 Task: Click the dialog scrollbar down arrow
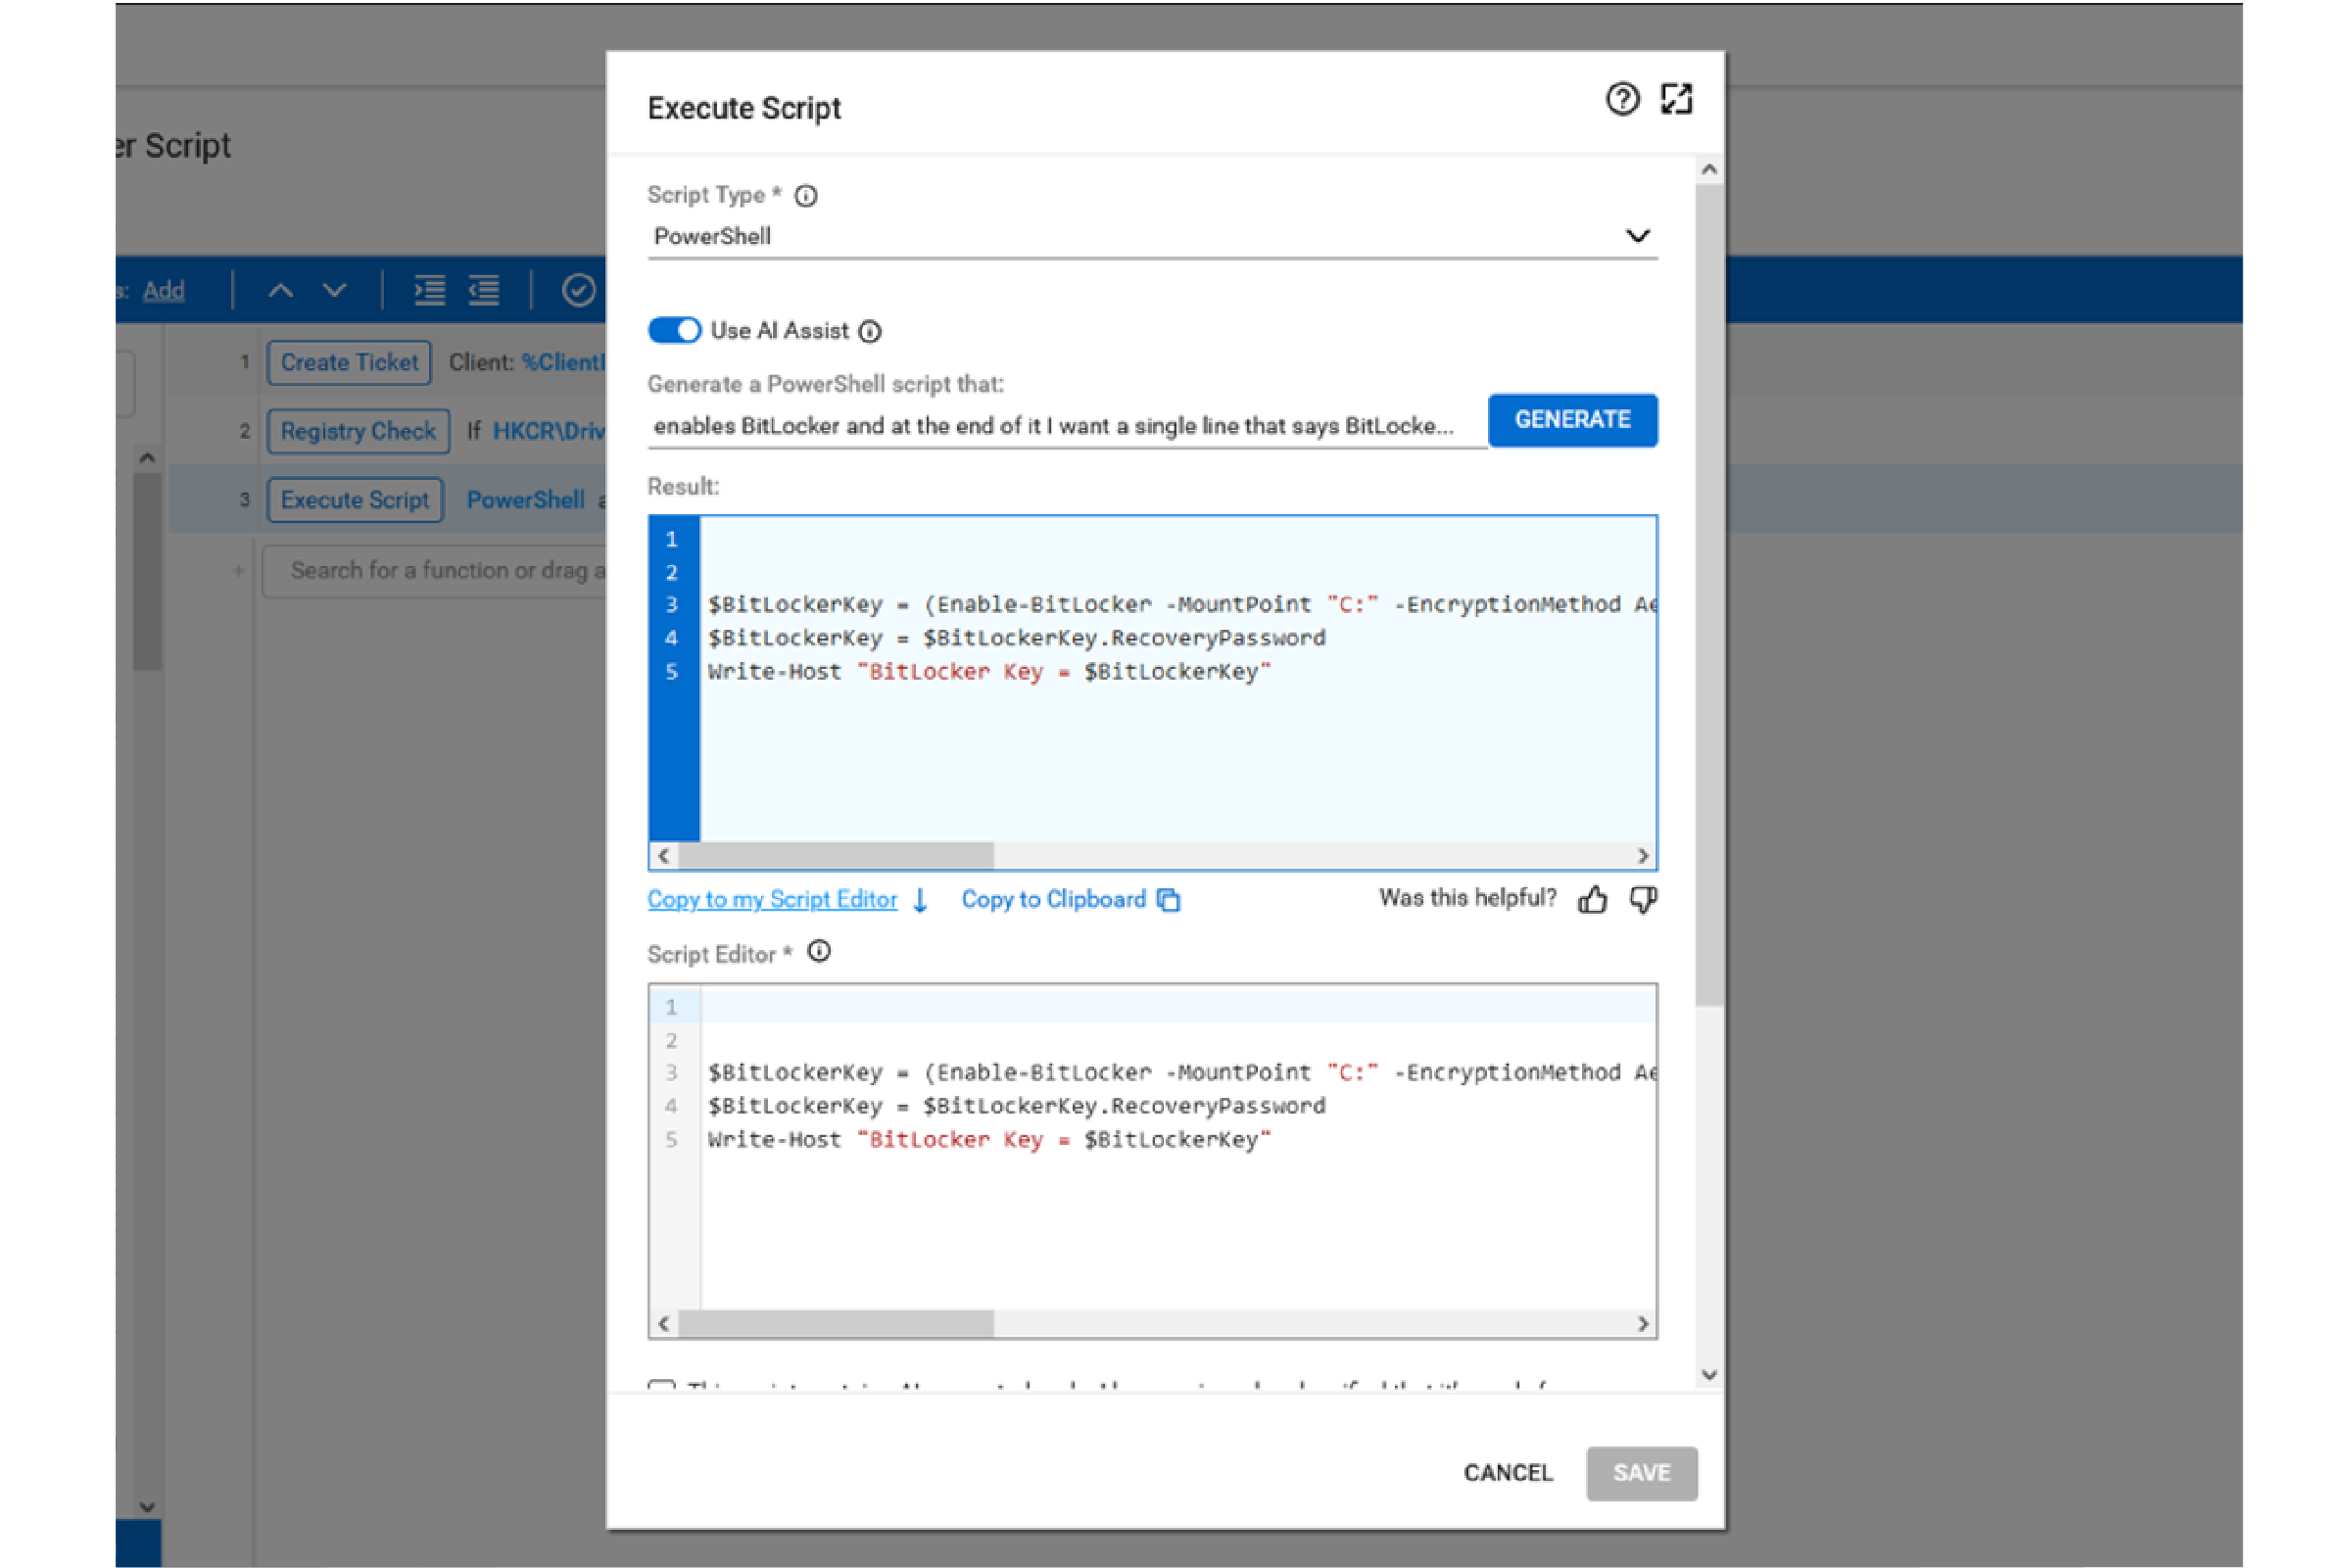pos(1709,1375)
